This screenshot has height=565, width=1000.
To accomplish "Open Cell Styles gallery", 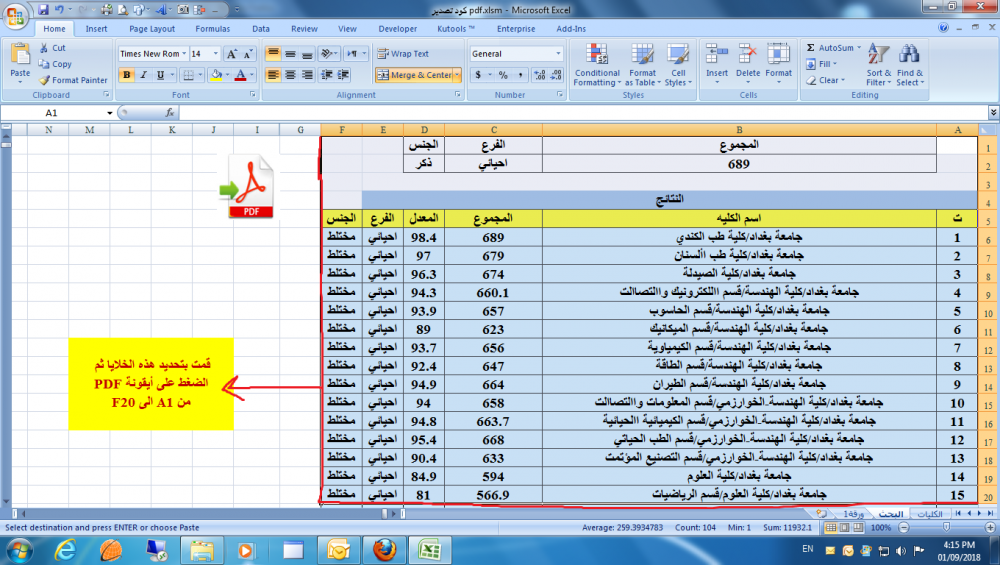I will tap(677, 64).
